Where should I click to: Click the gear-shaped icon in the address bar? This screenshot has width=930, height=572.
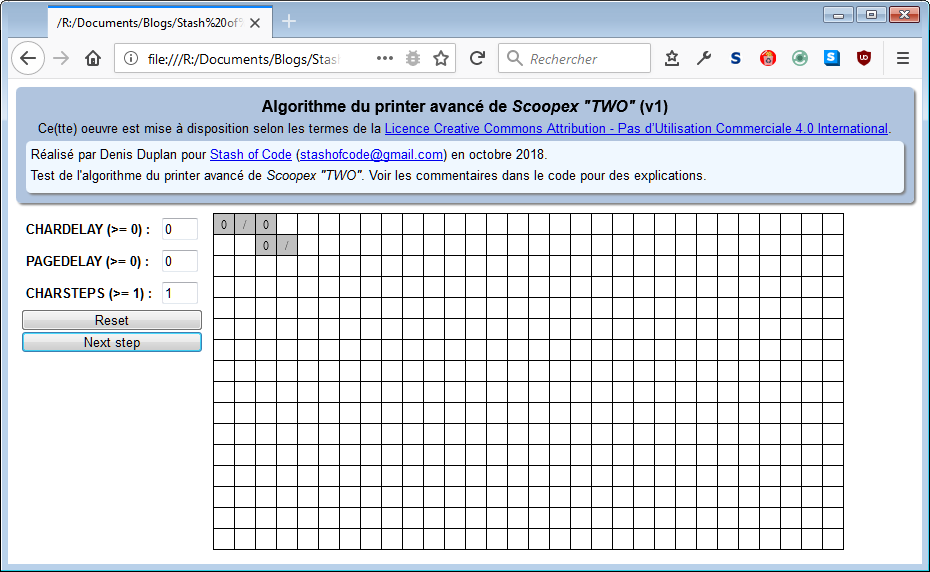pyautogui.click(x=413, y=58)
